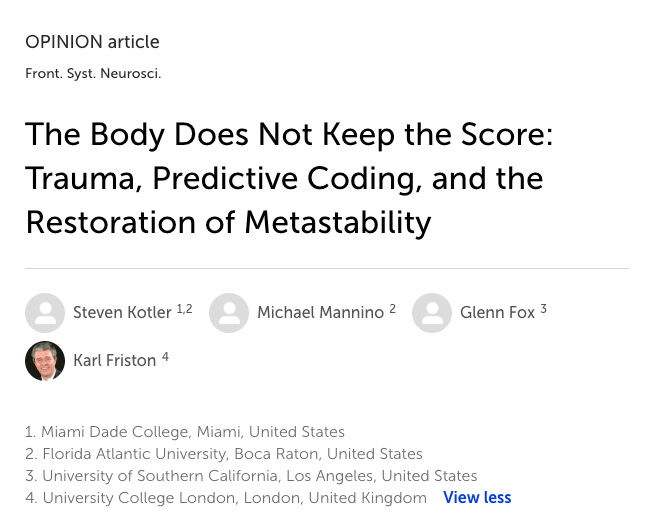Click superscript 1,2 beside Steven Kotler
657x529 pixels.
(x=184, y=309)
